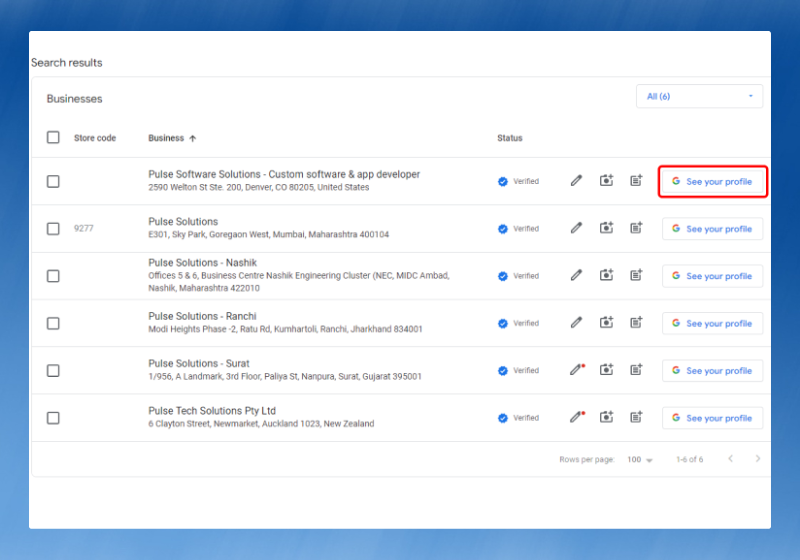Toggle the select-all checkbox in table header
This screenshot has height=560, width=800.
(53, 138)
